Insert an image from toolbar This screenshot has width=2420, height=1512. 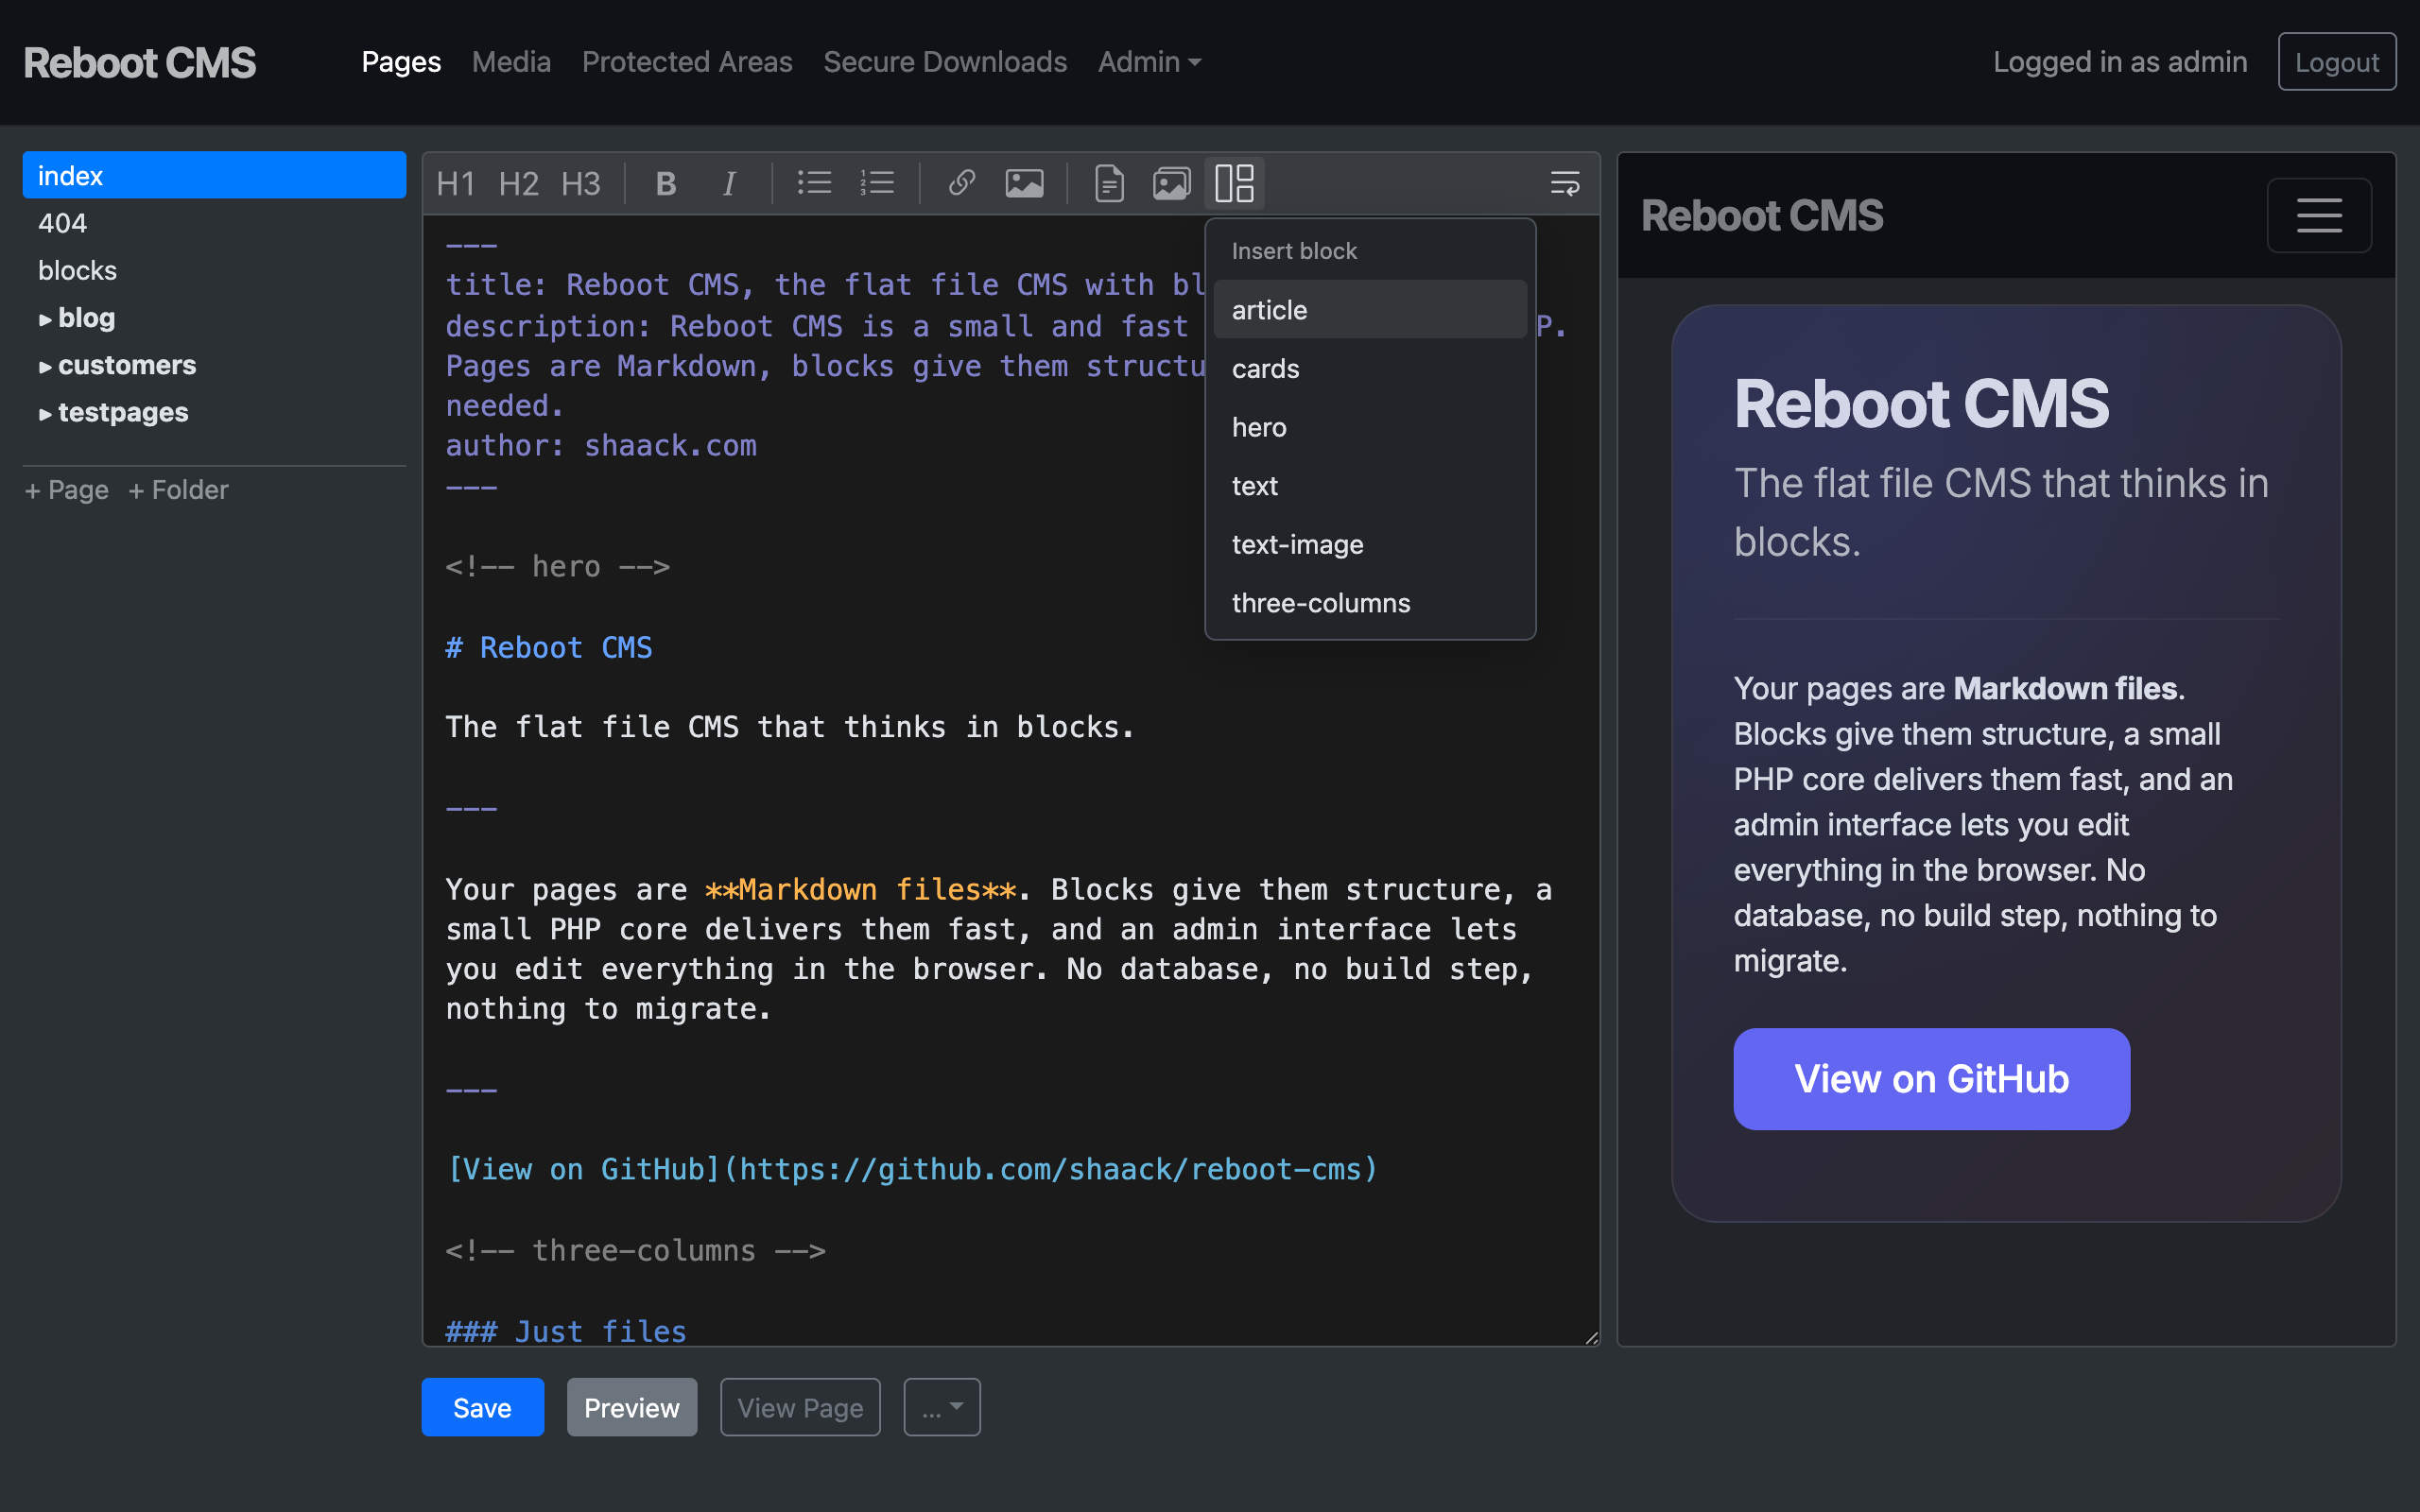coord(1024,183)
